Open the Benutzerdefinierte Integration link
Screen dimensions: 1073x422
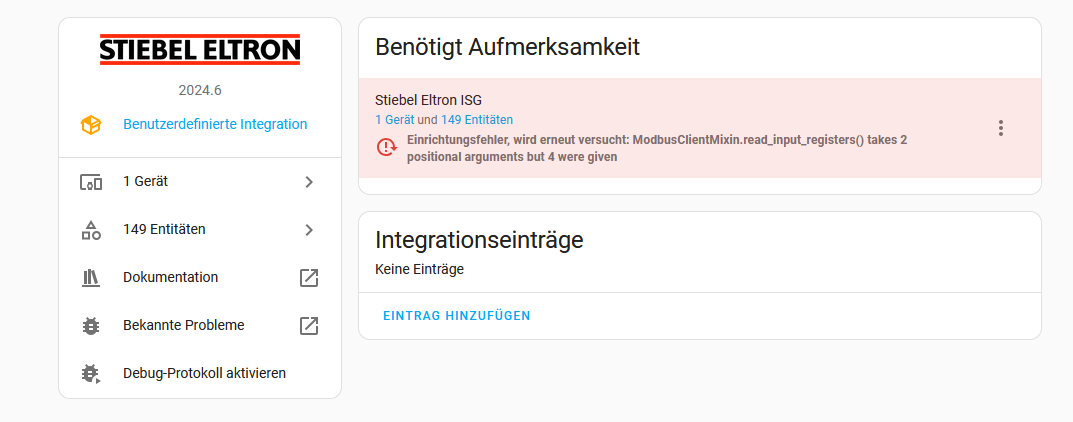click(x=215, y=124)
